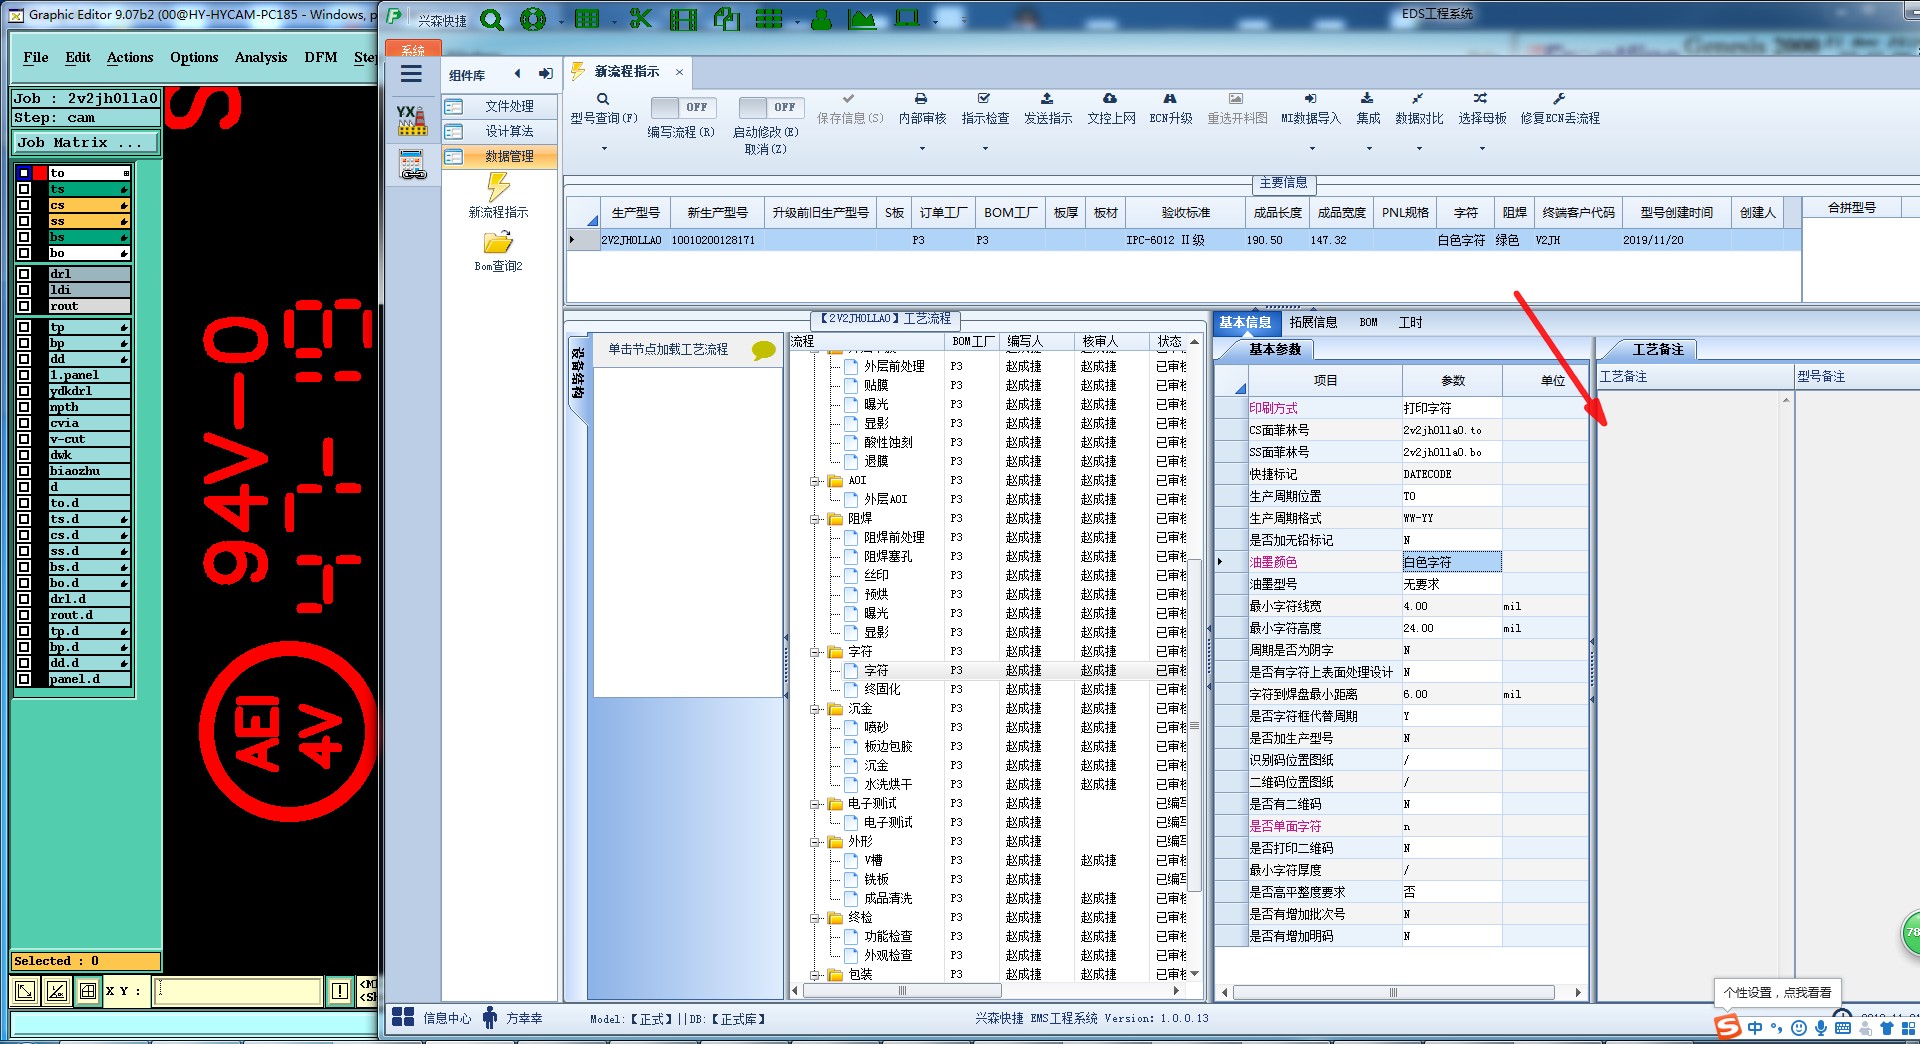The height and width of the screenshot is (1044, 1920).
Task: Click the scissors icon in the EDS top toolbar
Action: (640, 18)
